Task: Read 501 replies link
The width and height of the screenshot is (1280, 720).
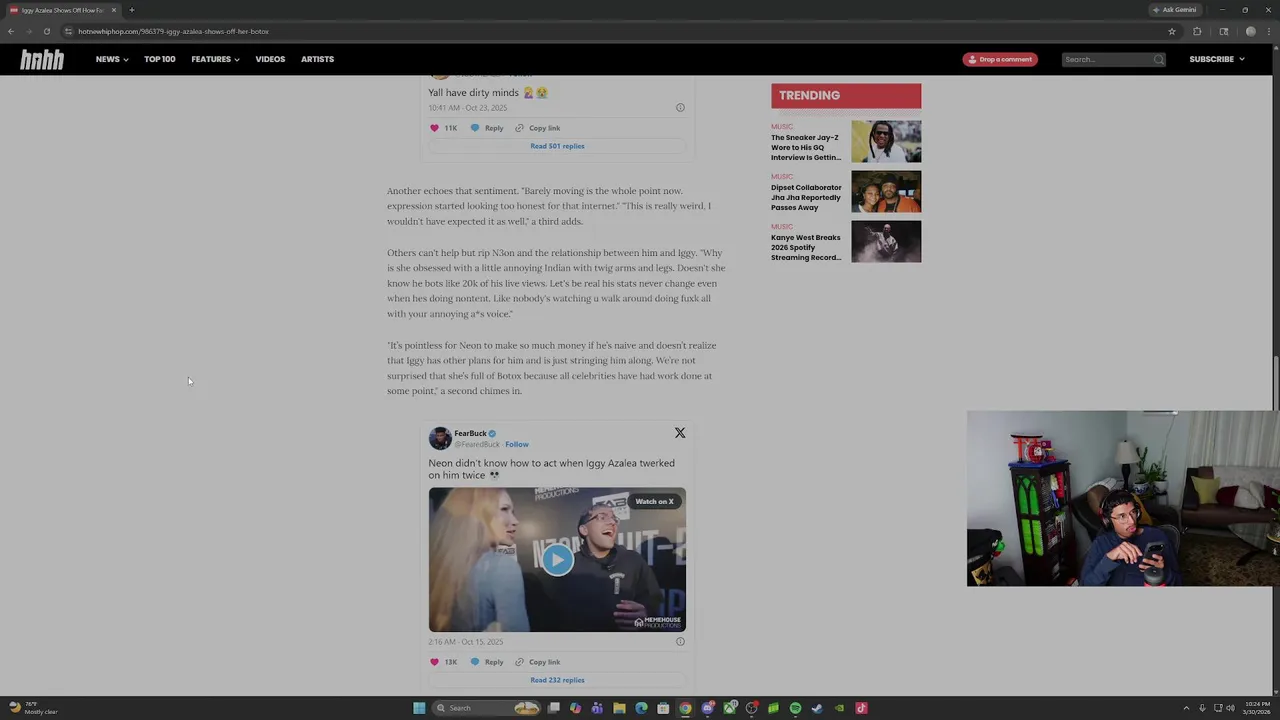Action: coord(557,146)
